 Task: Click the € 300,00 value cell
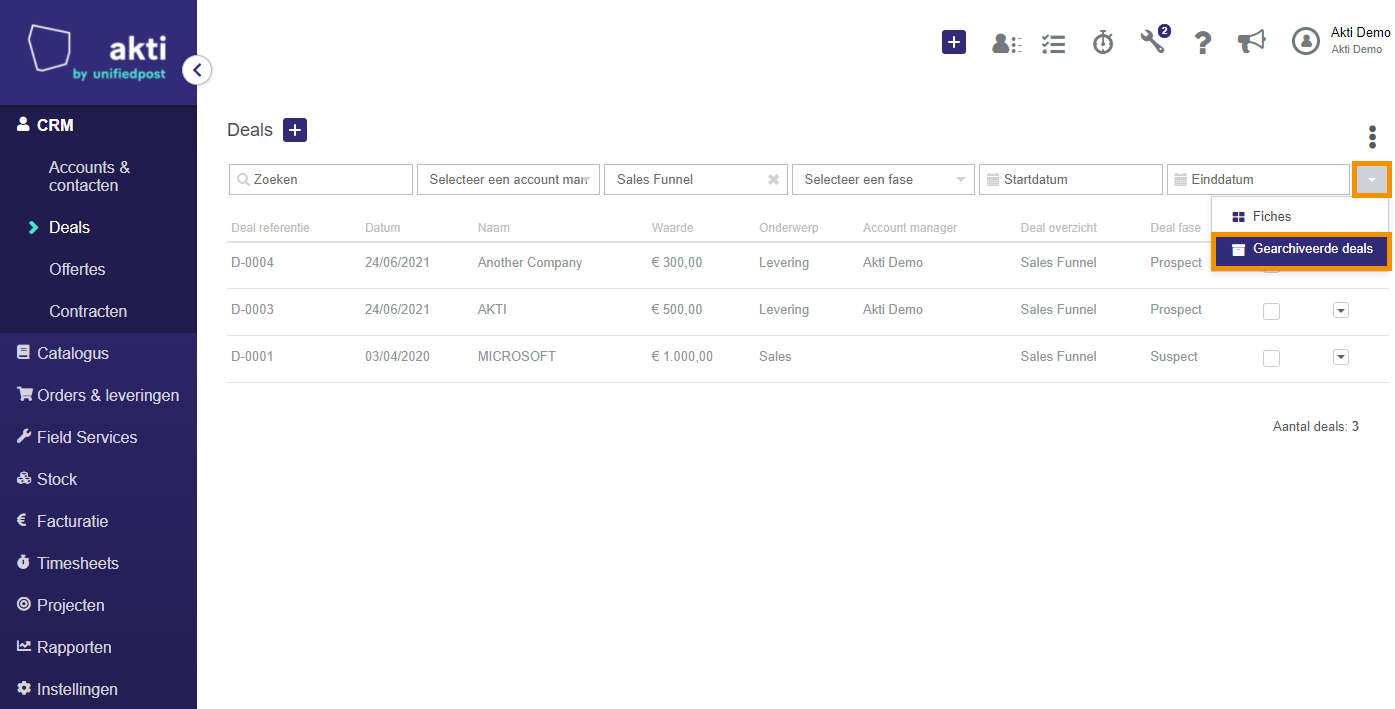[677, 263]
